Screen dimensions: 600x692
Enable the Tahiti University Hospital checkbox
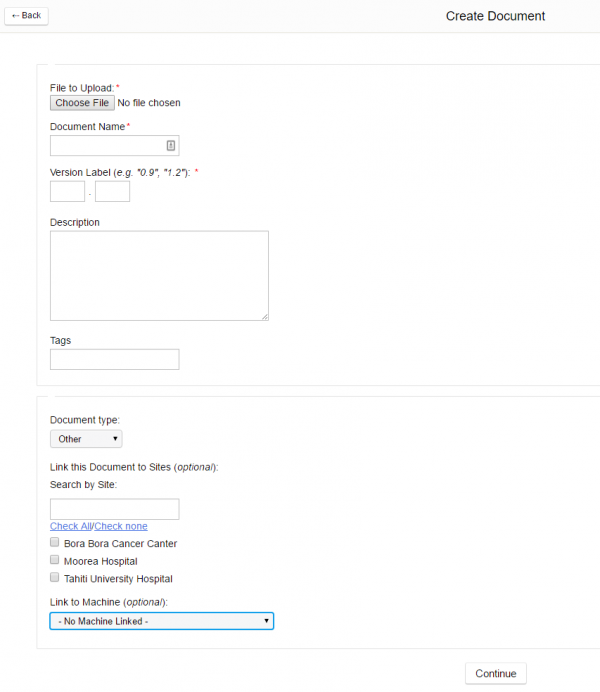pyautogui.click(x=55, y=577)
